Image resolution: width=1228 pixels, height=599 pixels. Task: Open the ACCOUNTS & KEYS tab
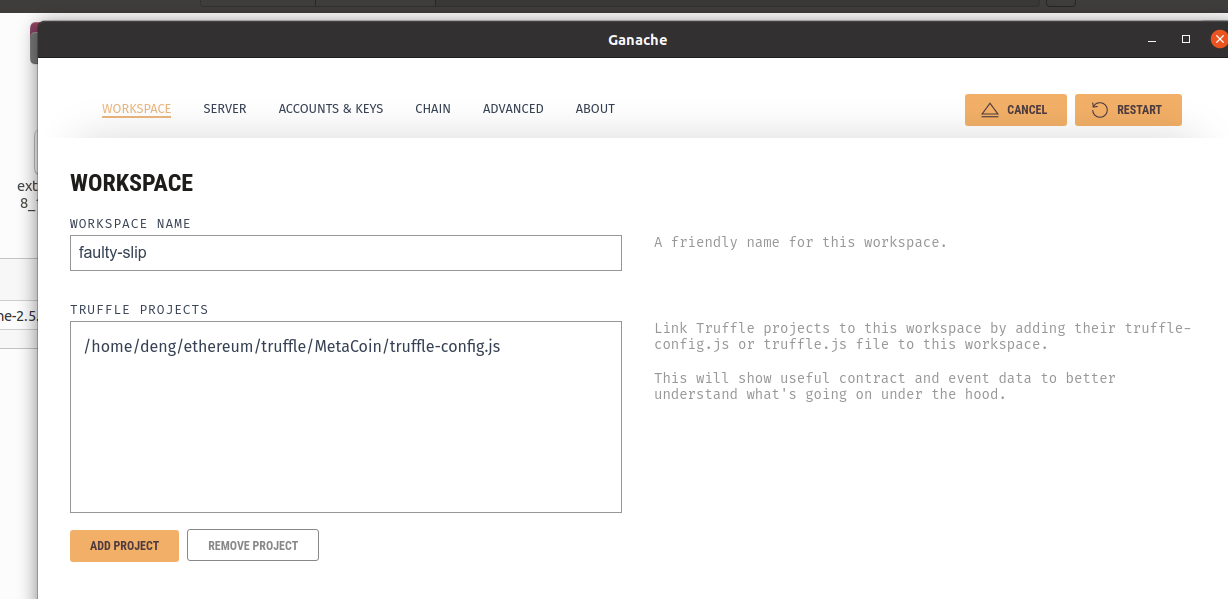[330, 109]
